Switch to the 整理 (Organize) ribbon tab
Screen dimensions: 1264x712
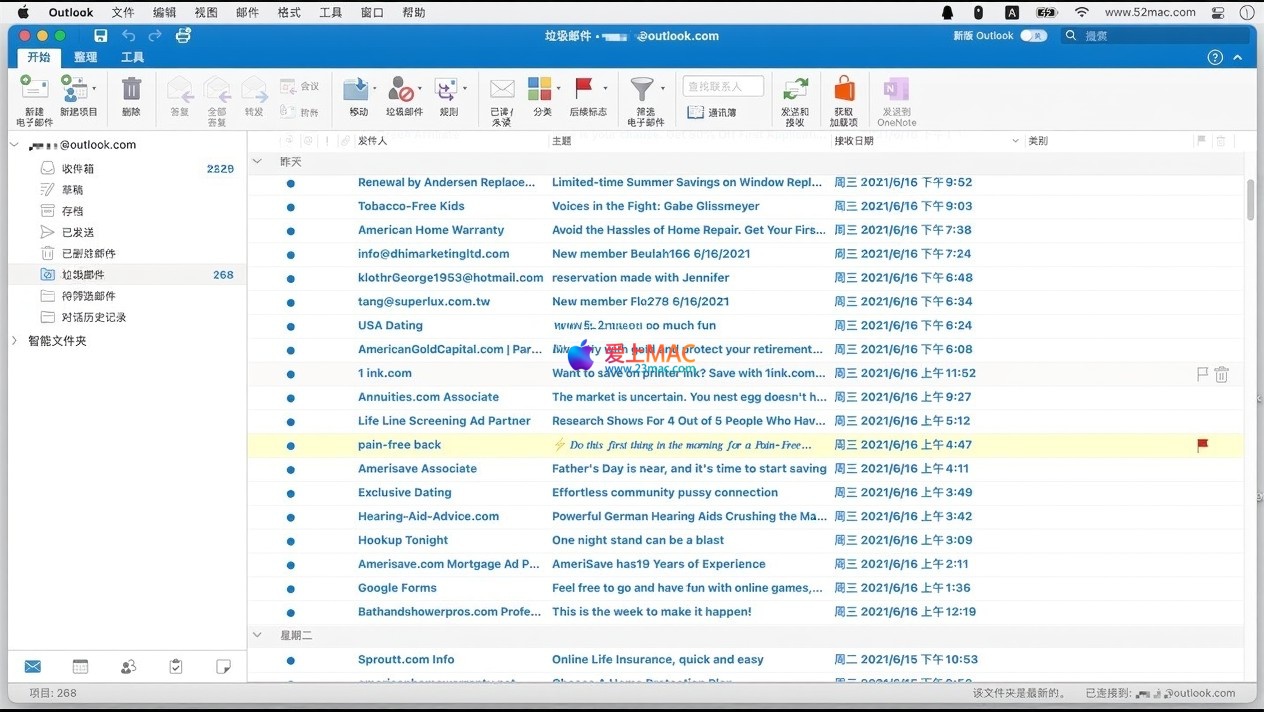(85, 57)
